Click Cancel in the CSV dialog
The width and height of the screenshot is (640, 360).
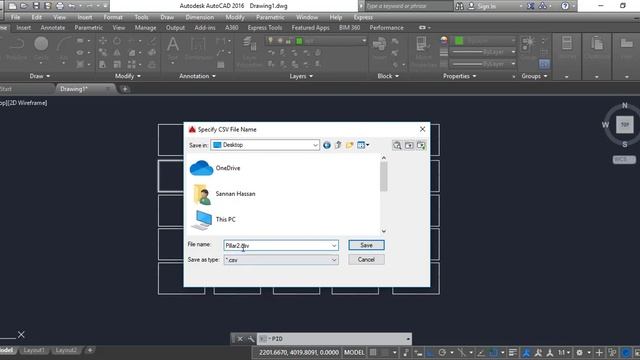366,260
